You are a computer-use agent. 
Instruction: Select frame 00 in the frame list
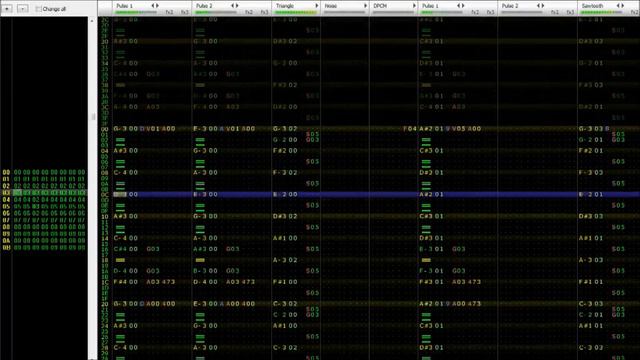(x=6, y=172)
